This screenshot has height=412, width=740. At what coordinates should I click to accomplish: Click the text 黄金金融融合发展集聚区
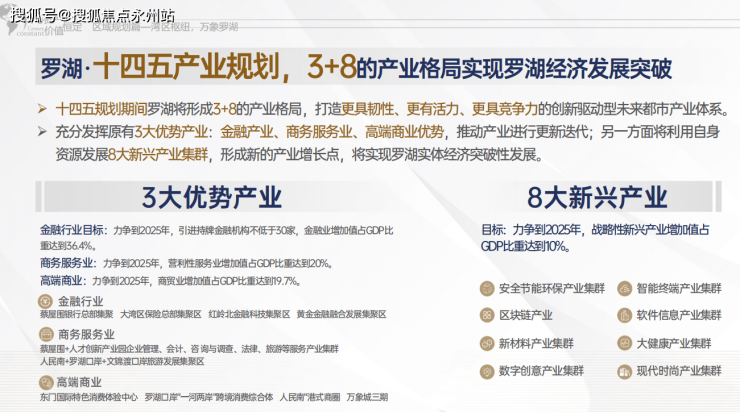[341, 314]
